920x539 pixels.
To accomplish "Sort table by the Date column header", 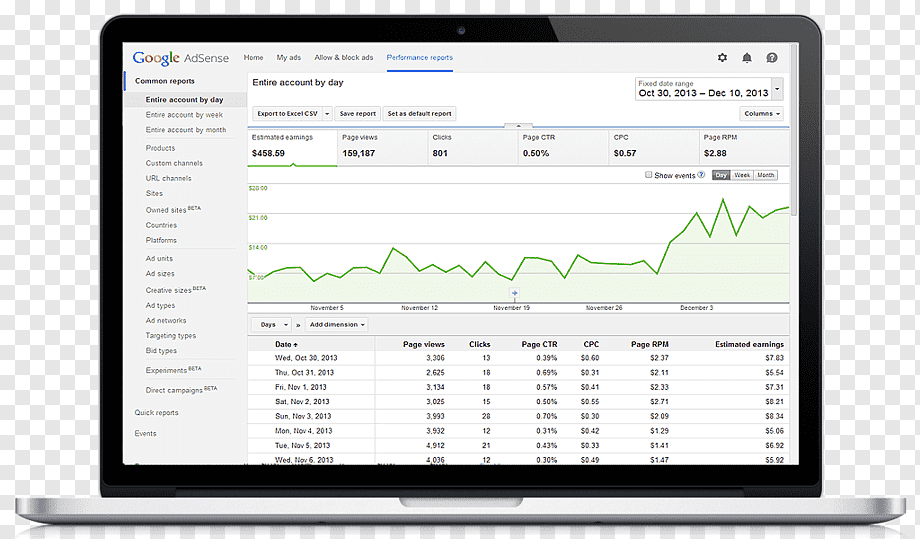I will tap(286, 344).
